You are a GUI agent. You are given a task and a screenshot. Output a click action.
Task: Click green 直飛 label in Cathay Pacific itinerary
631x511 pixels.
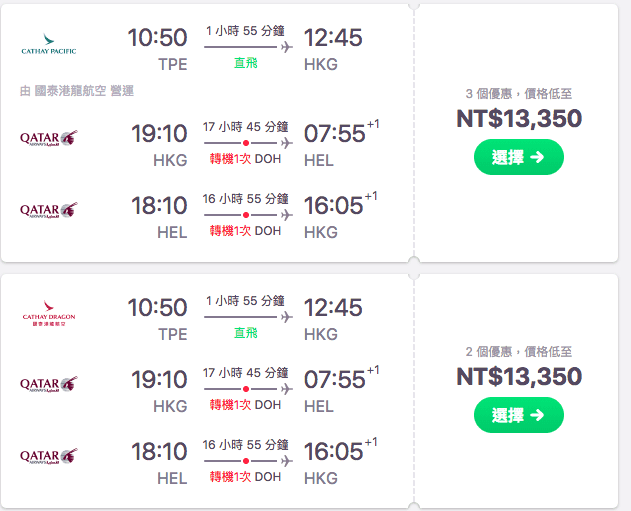pyautogui.click(x=246, y=63)
